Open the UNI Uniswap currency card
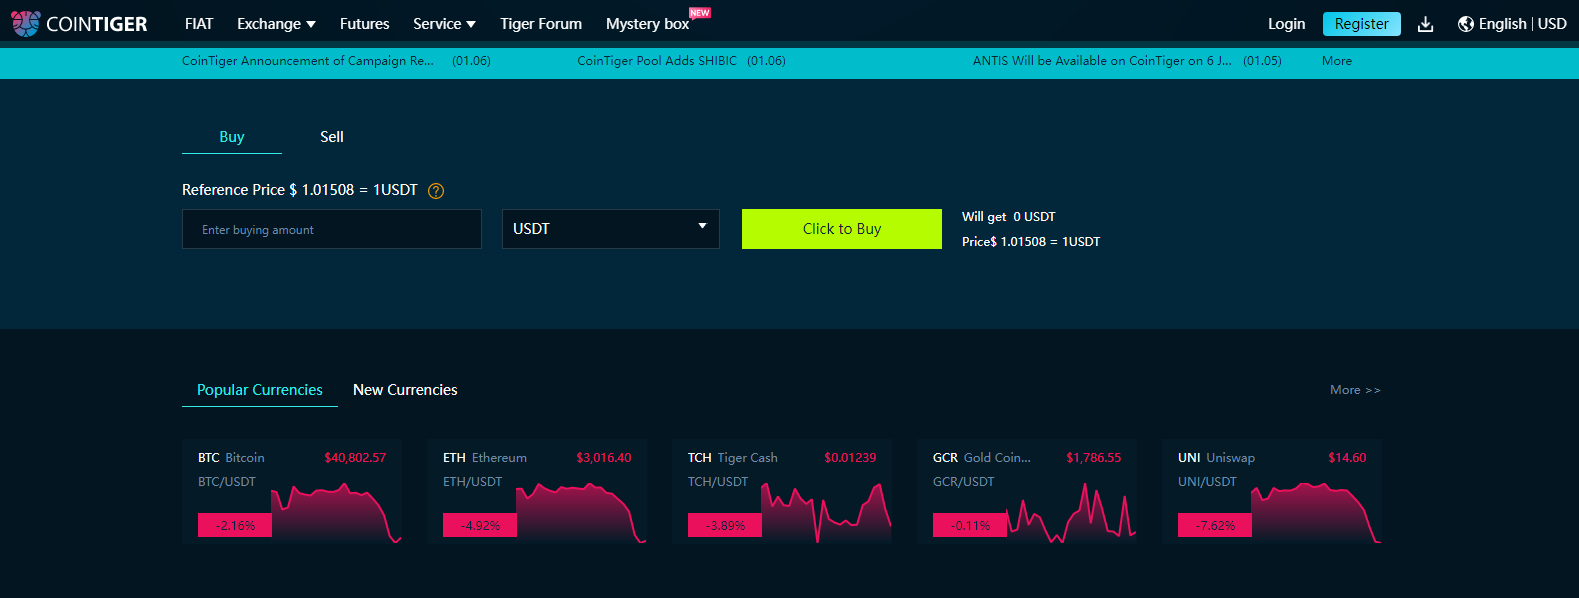This screenshot has width=1579, height=598. [1272, 491]
